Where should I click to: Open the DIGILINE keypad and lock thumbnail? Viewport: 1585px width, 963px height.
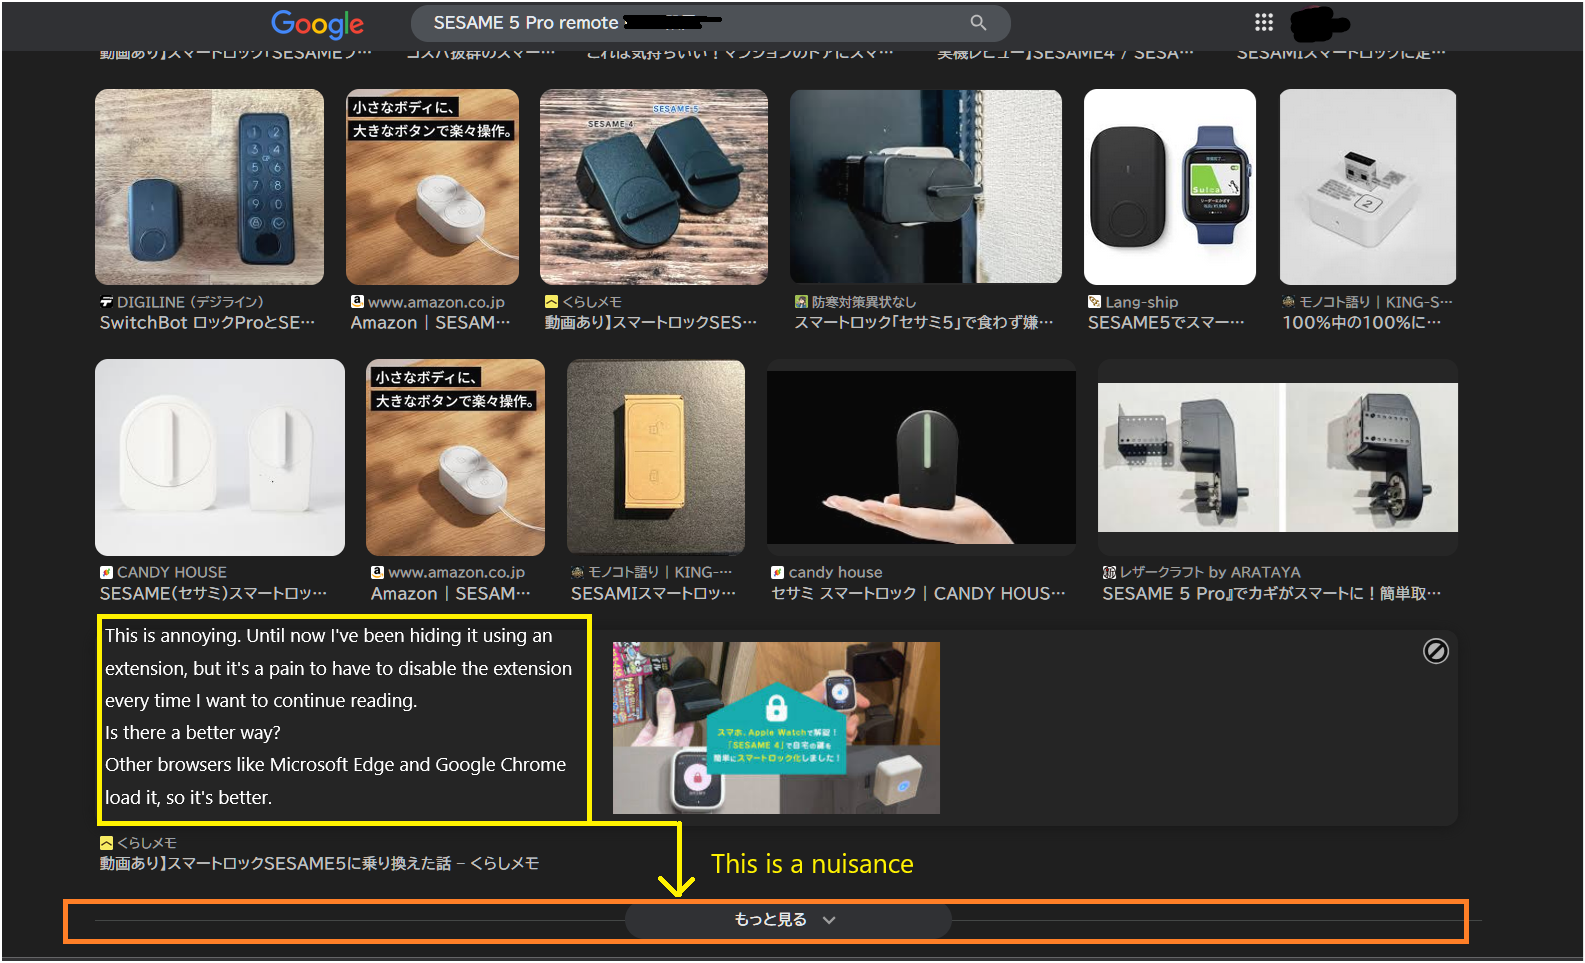coord(209,187)
